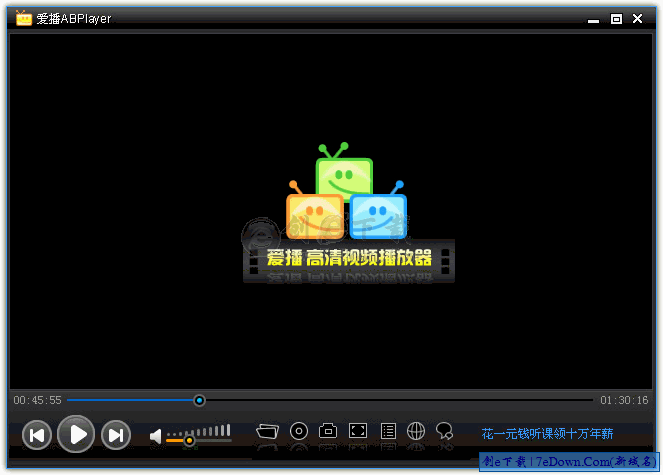Screen dimensions: 663x475
Task: Click the previous track button
Action: [x=37, y=435]
